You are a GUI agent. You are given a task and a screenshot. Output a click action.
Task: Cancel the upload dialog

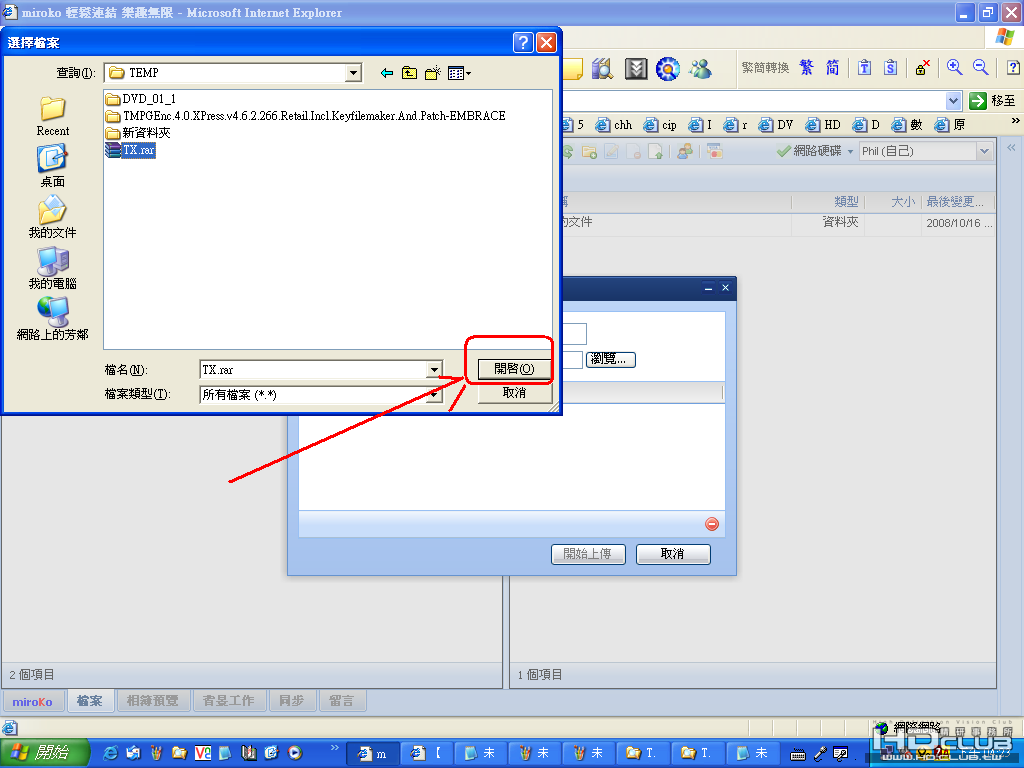coord(673,554)
